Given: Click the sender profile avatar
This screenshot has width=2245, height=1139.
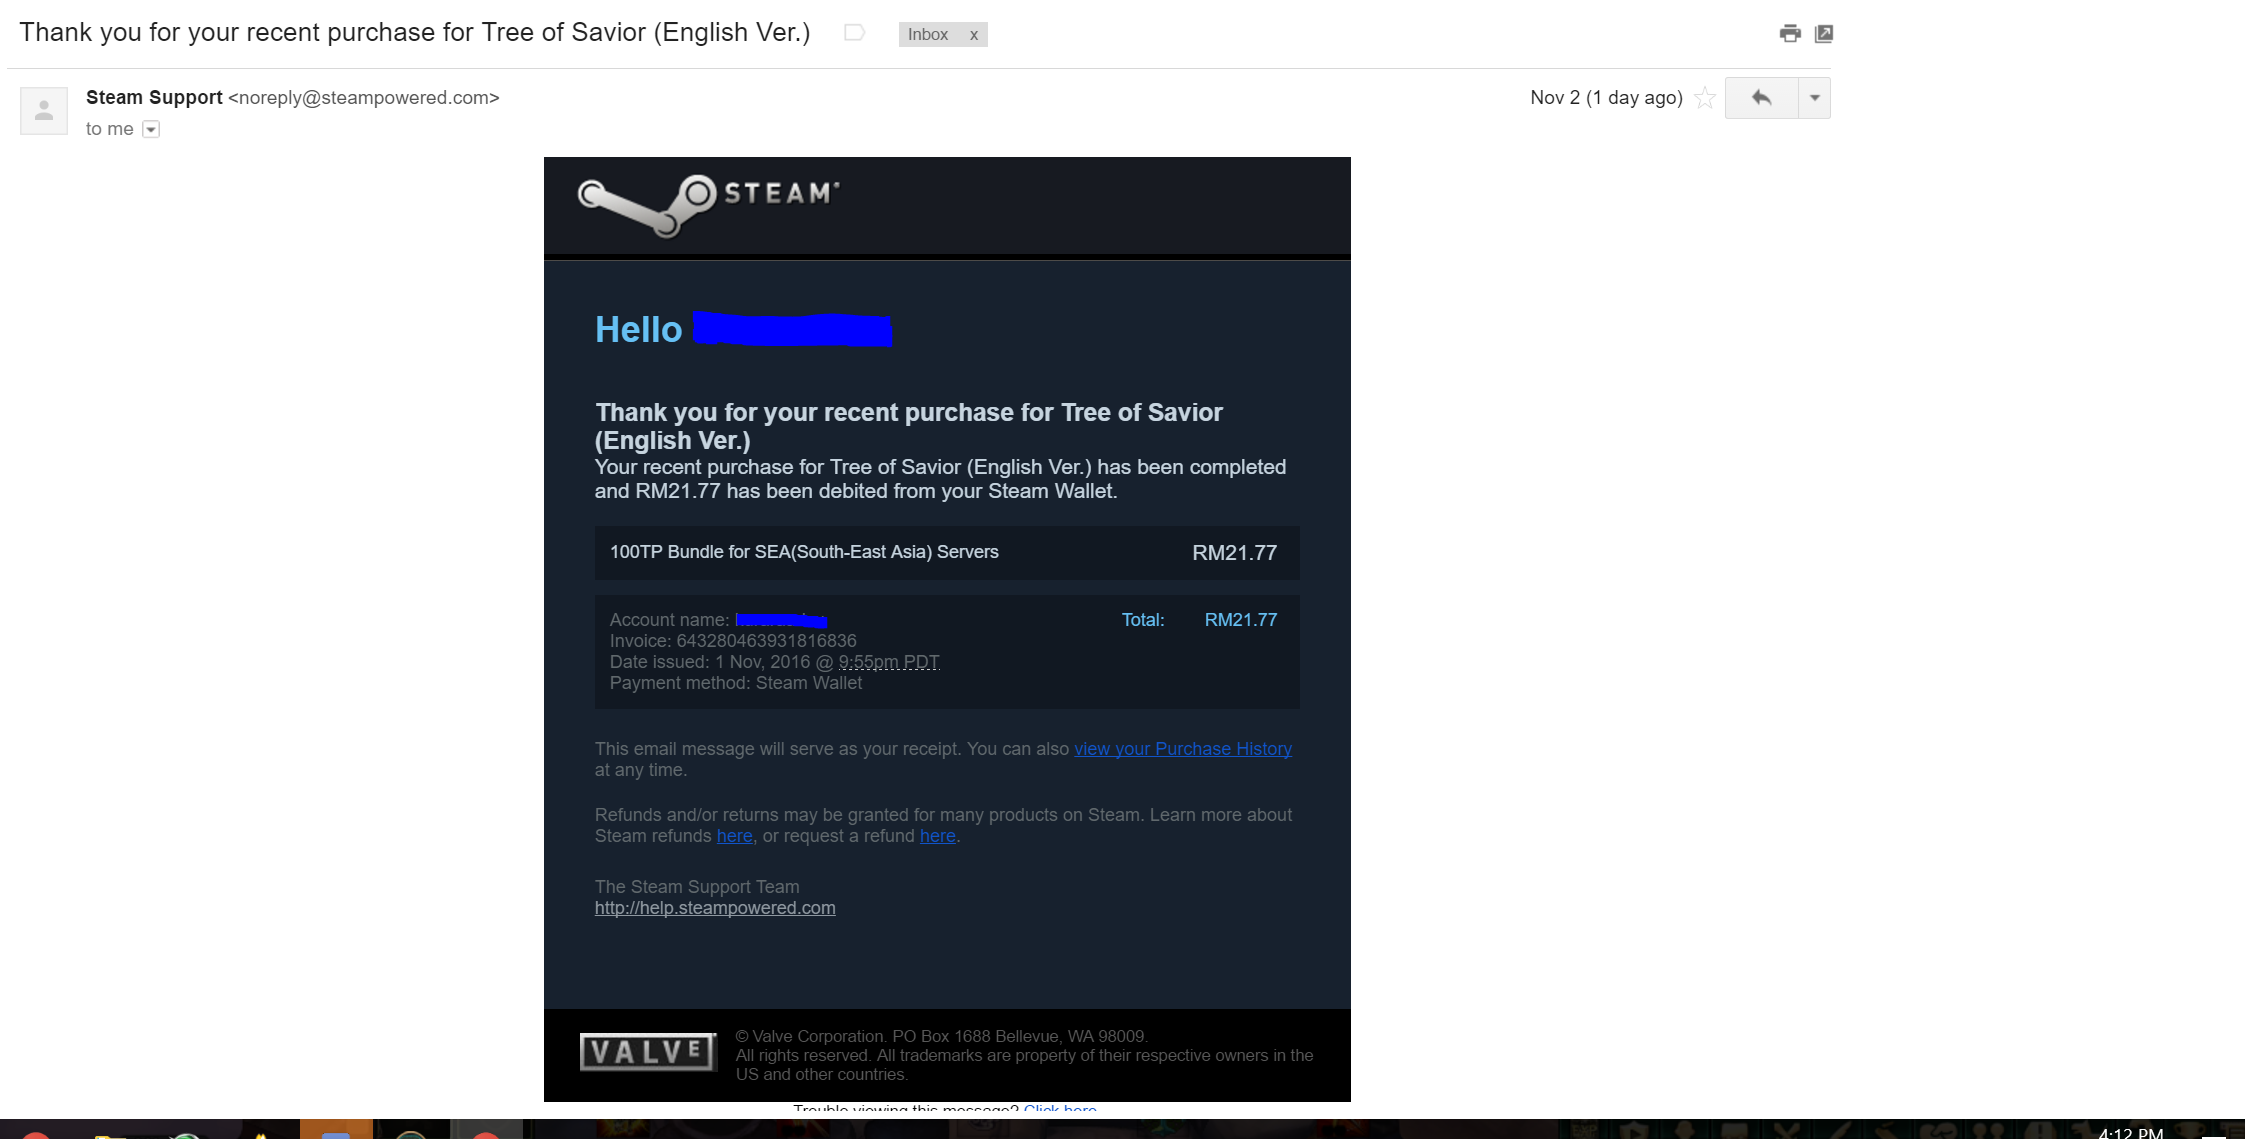Looking at the screenshot, I should 44,110.
